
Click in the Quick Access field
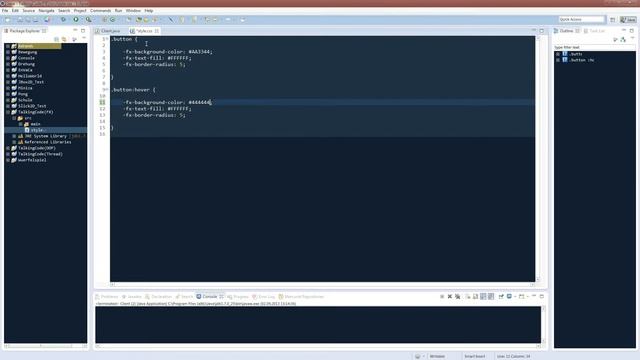[x=582, y=20]
